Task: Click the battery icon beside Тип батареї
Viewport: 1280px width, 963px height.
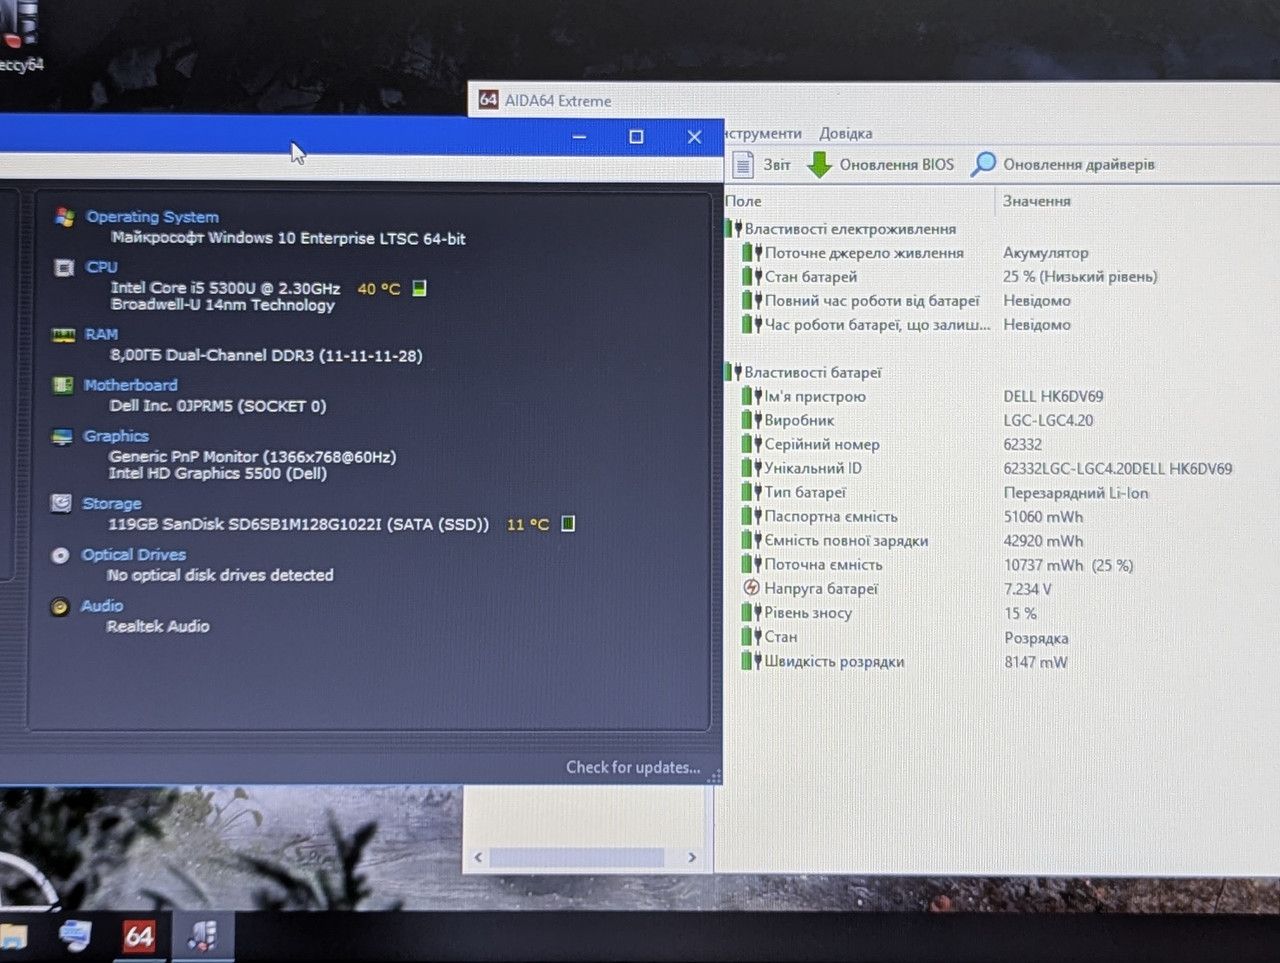Action: pos(752,492)
